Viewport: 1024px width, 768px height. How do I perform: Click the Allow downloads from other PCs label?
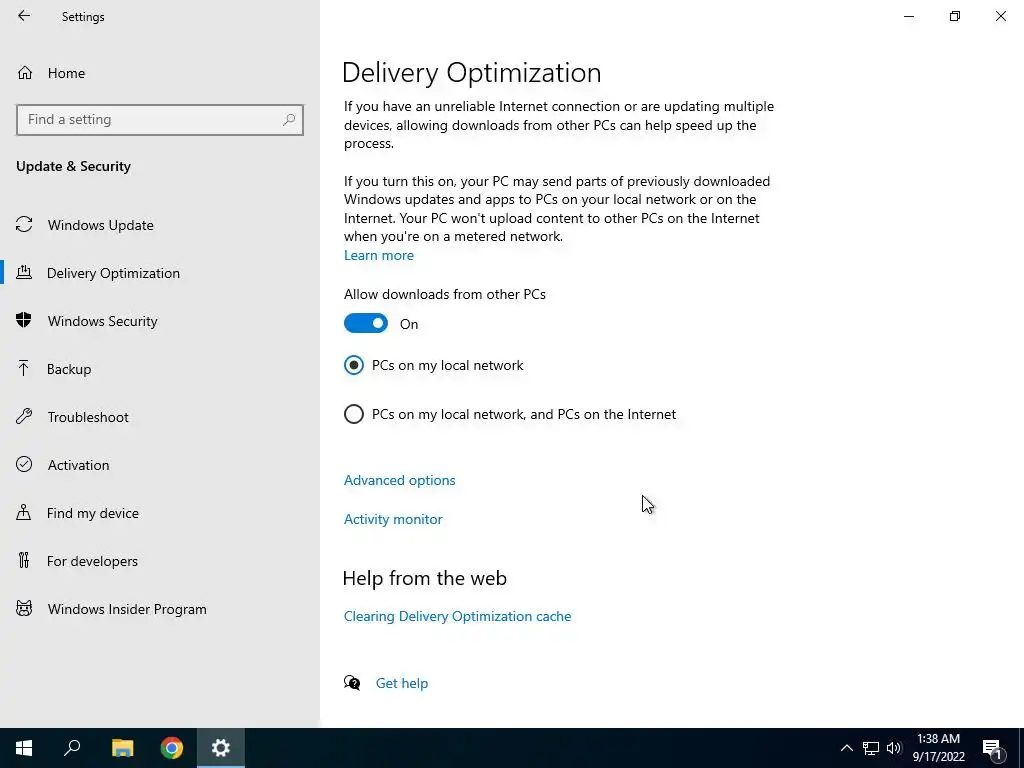445,294
